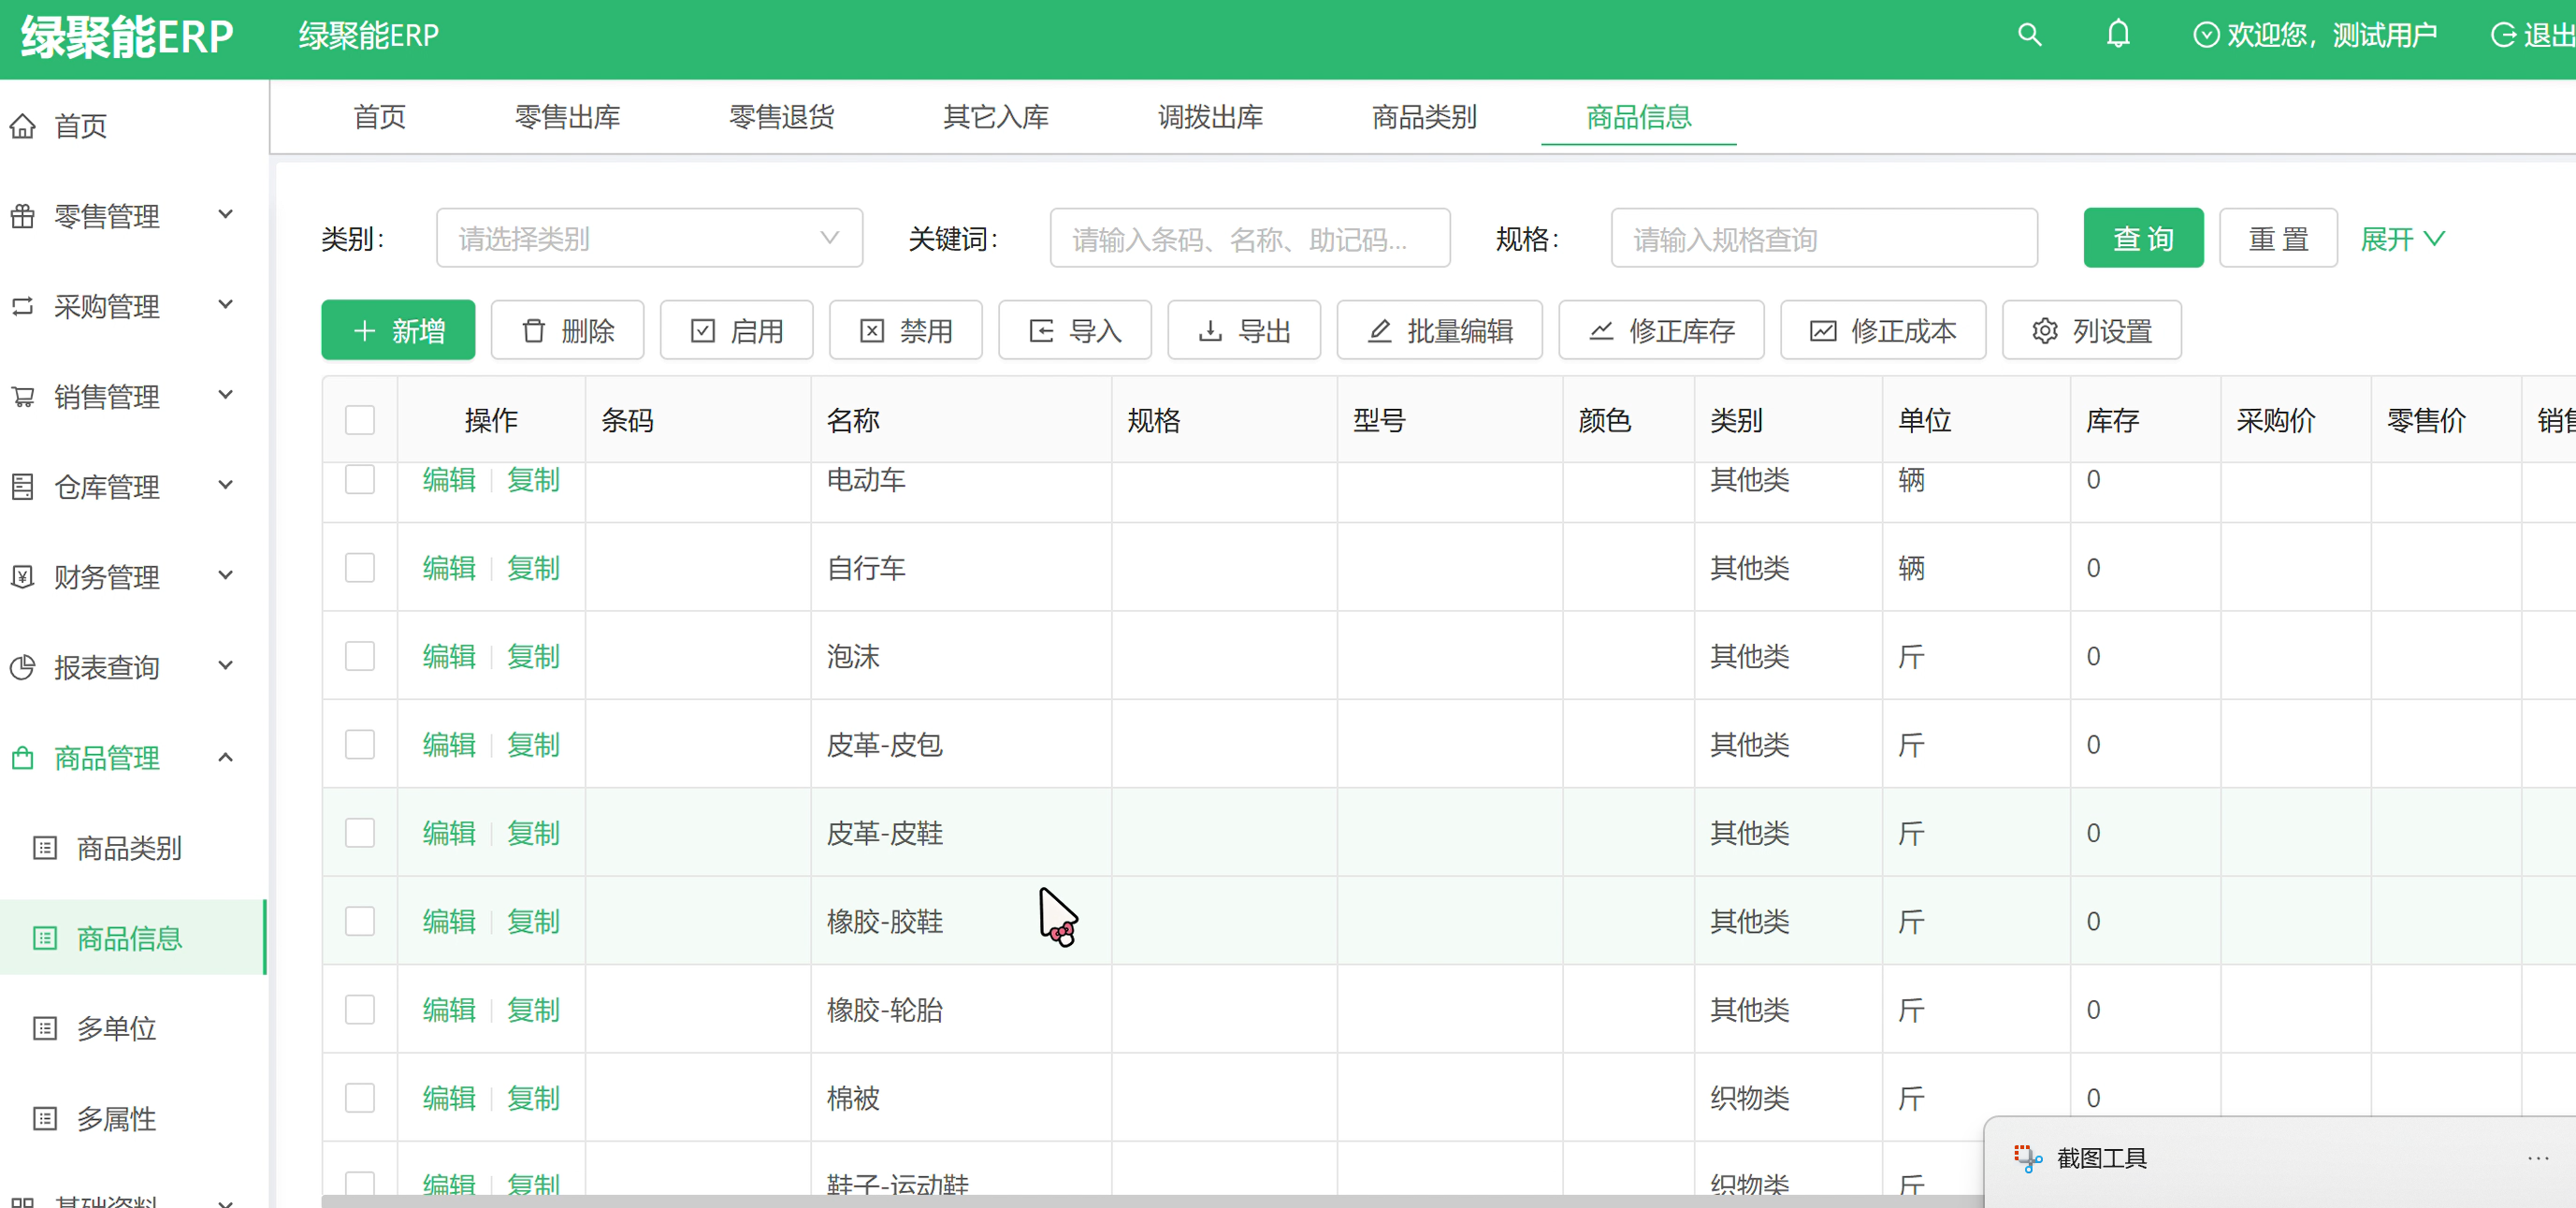The width and height of the screenshot is (2576, 1208).
Task: Expand 财务管理 chevron in sidebar
Action: click(x=226, y=574)
